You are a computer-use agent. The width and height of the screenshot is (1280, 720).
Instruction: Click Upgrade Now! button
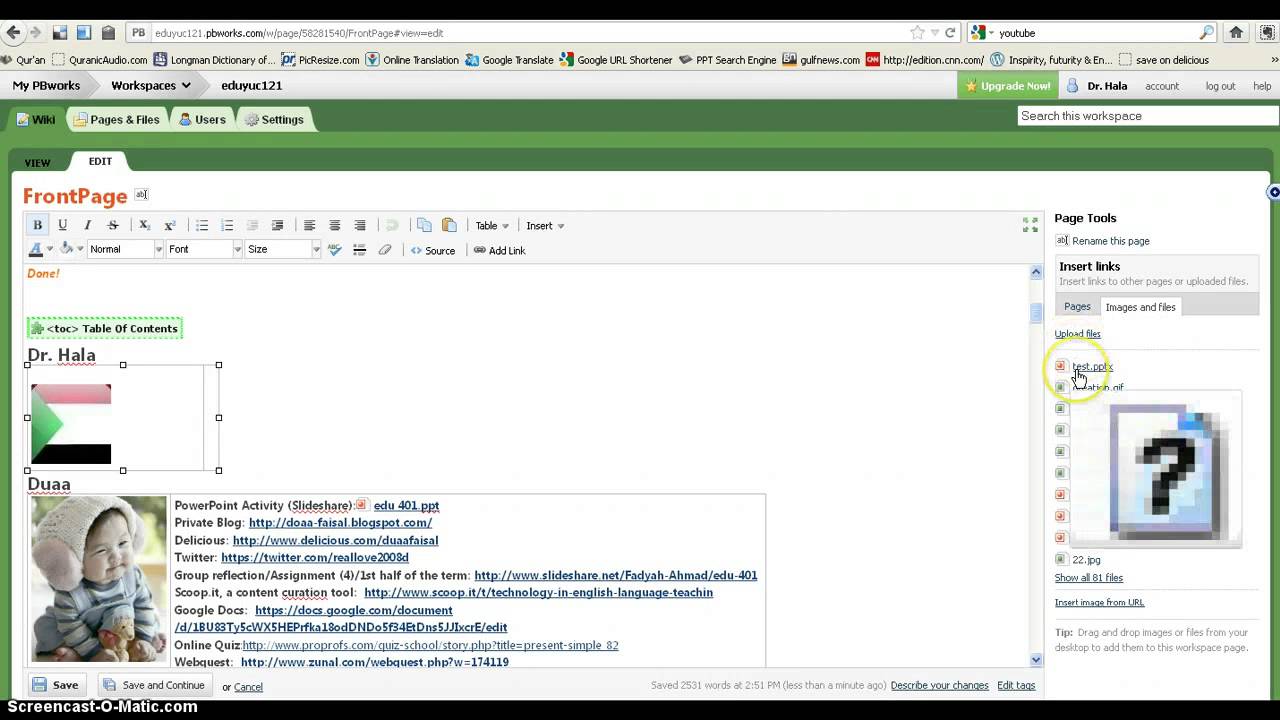[x=1007, y=86]
